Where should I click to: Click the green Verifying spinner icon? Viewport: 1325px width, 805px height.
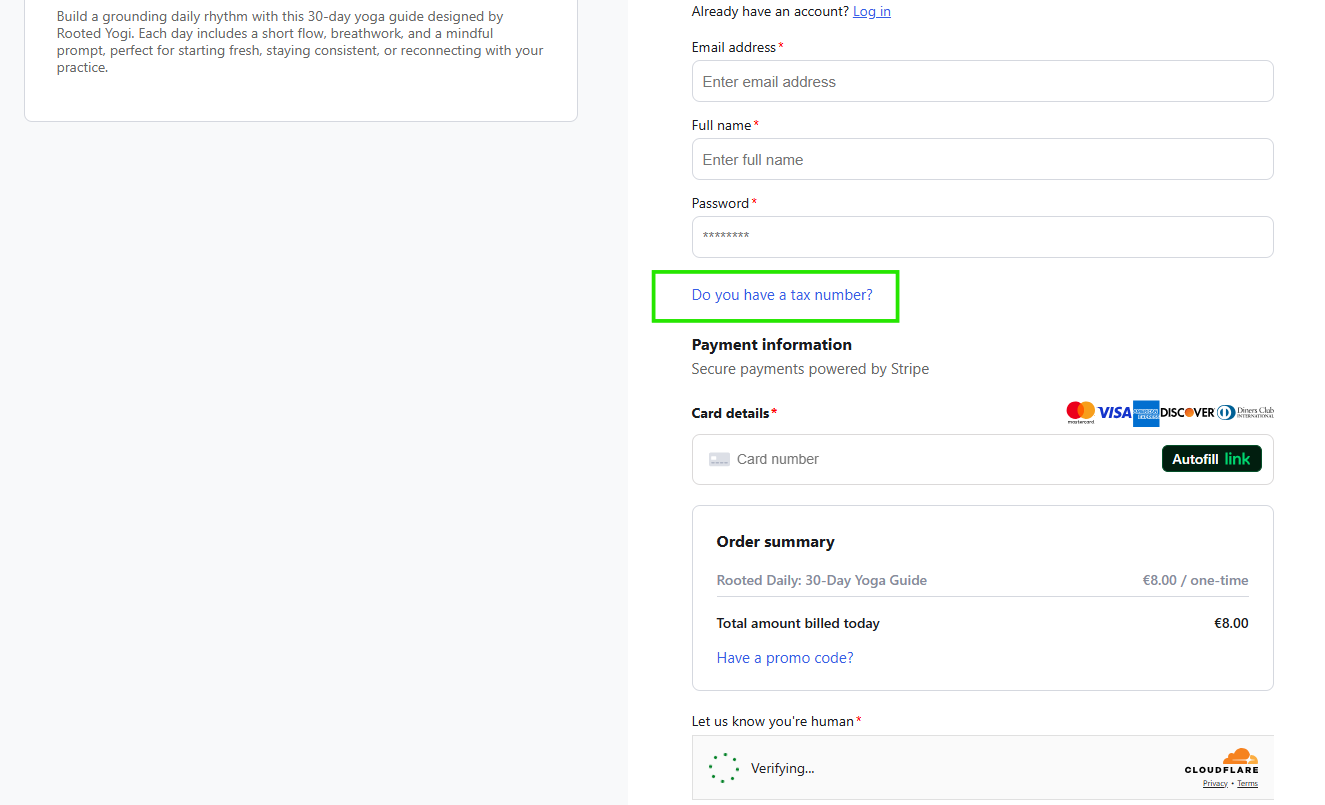723,768
